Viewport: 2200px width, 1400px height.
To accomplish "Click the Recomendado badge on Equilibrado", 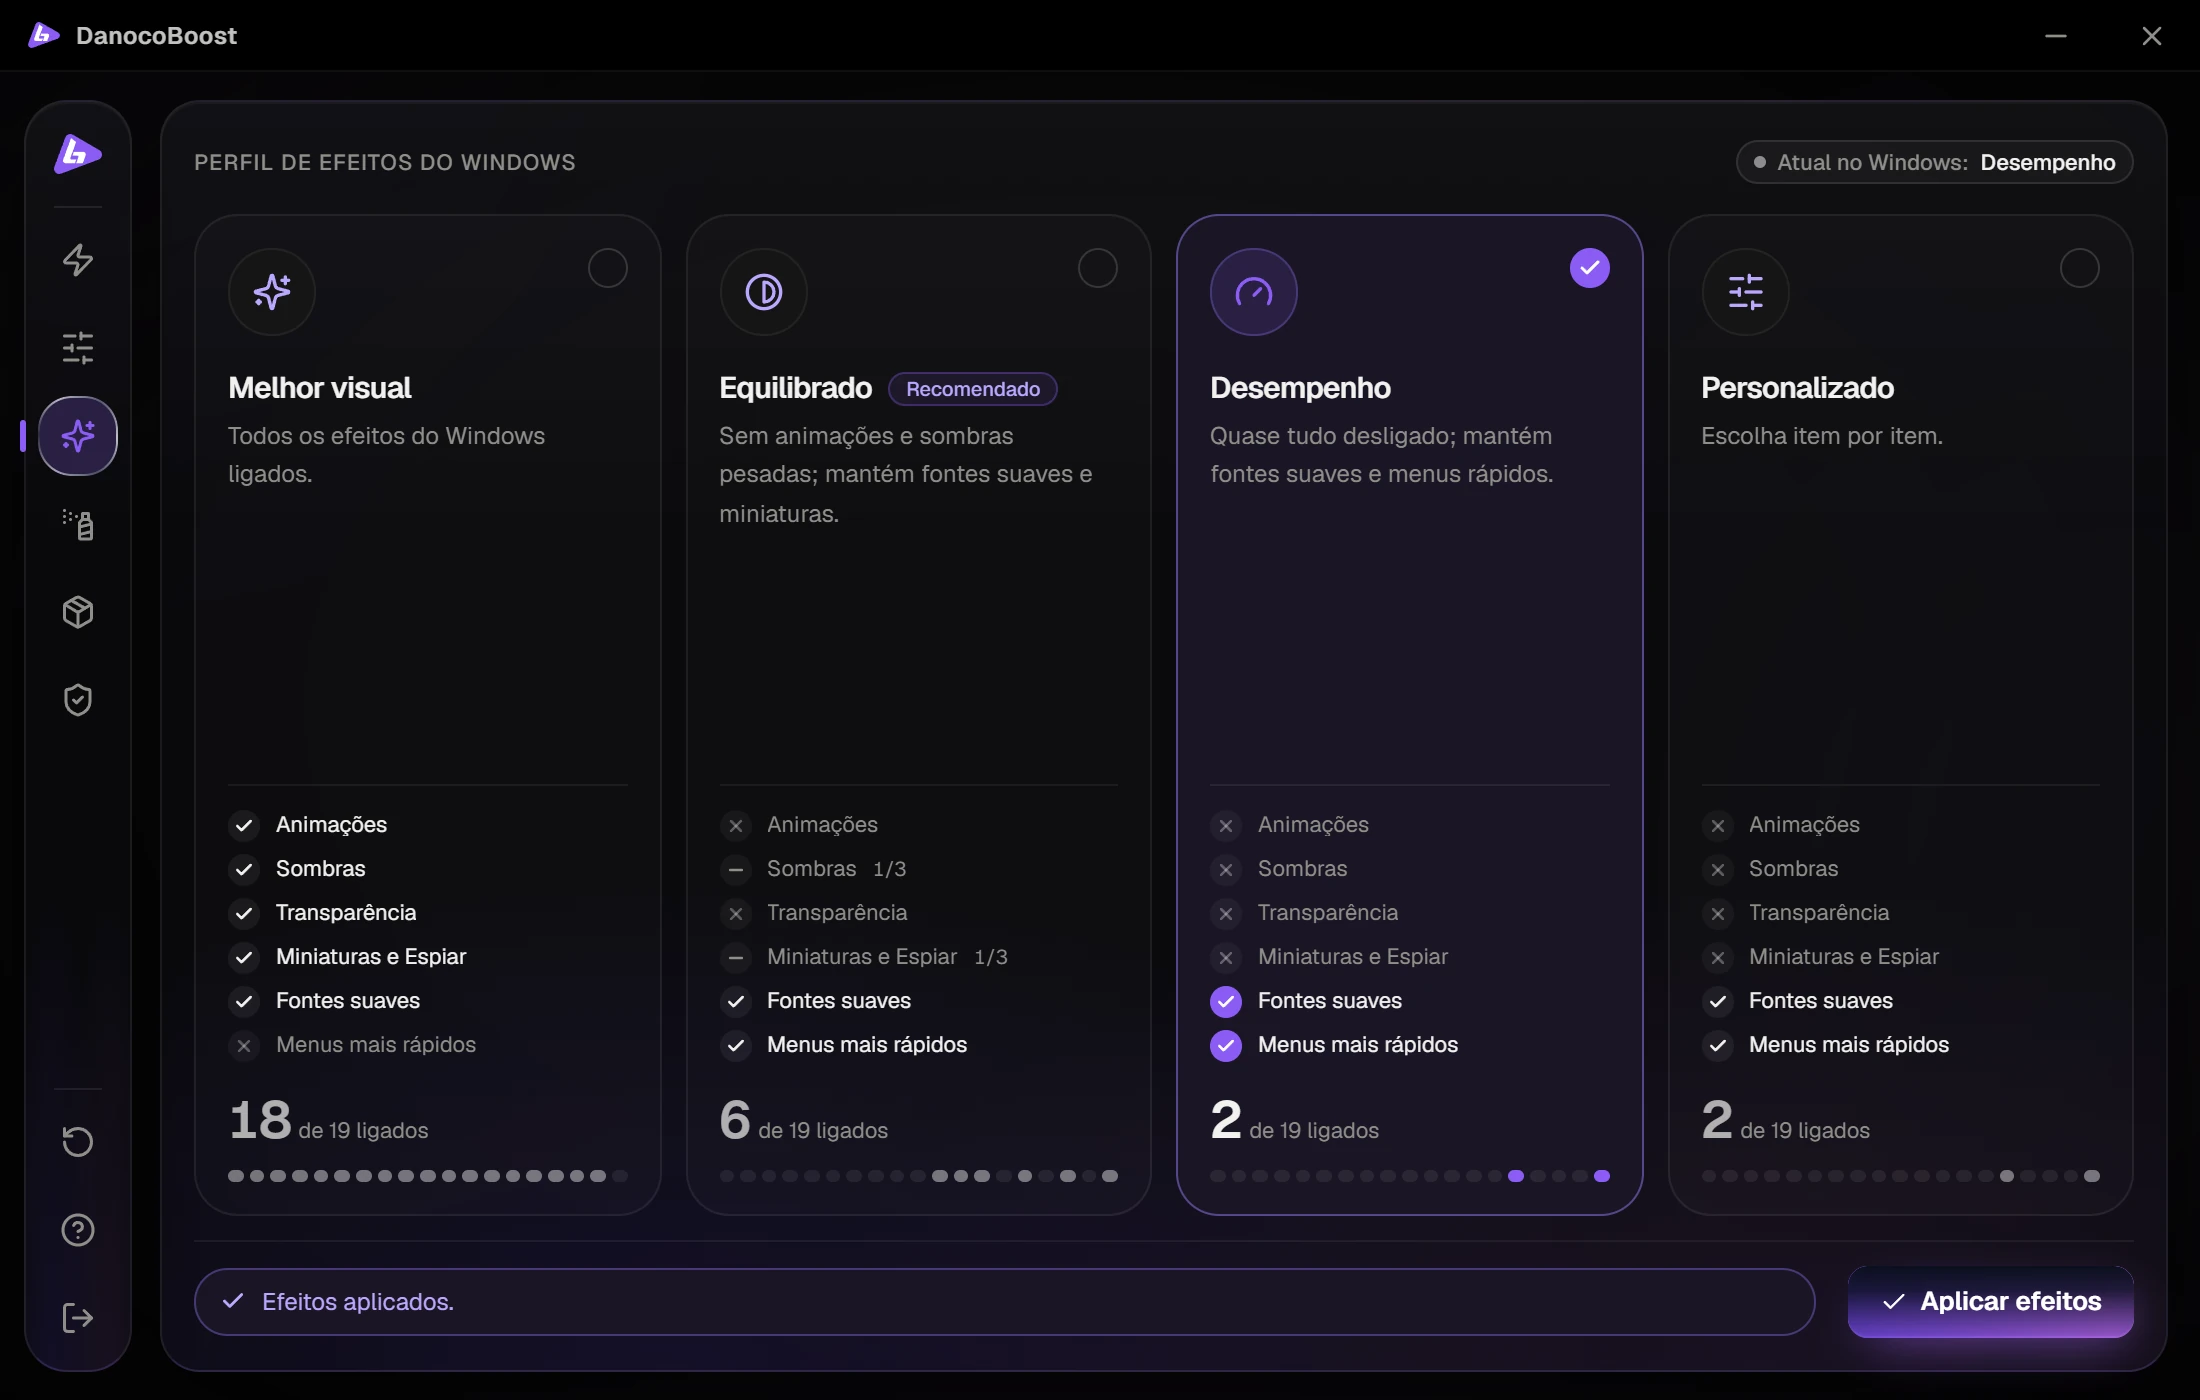I will [973, 389].
